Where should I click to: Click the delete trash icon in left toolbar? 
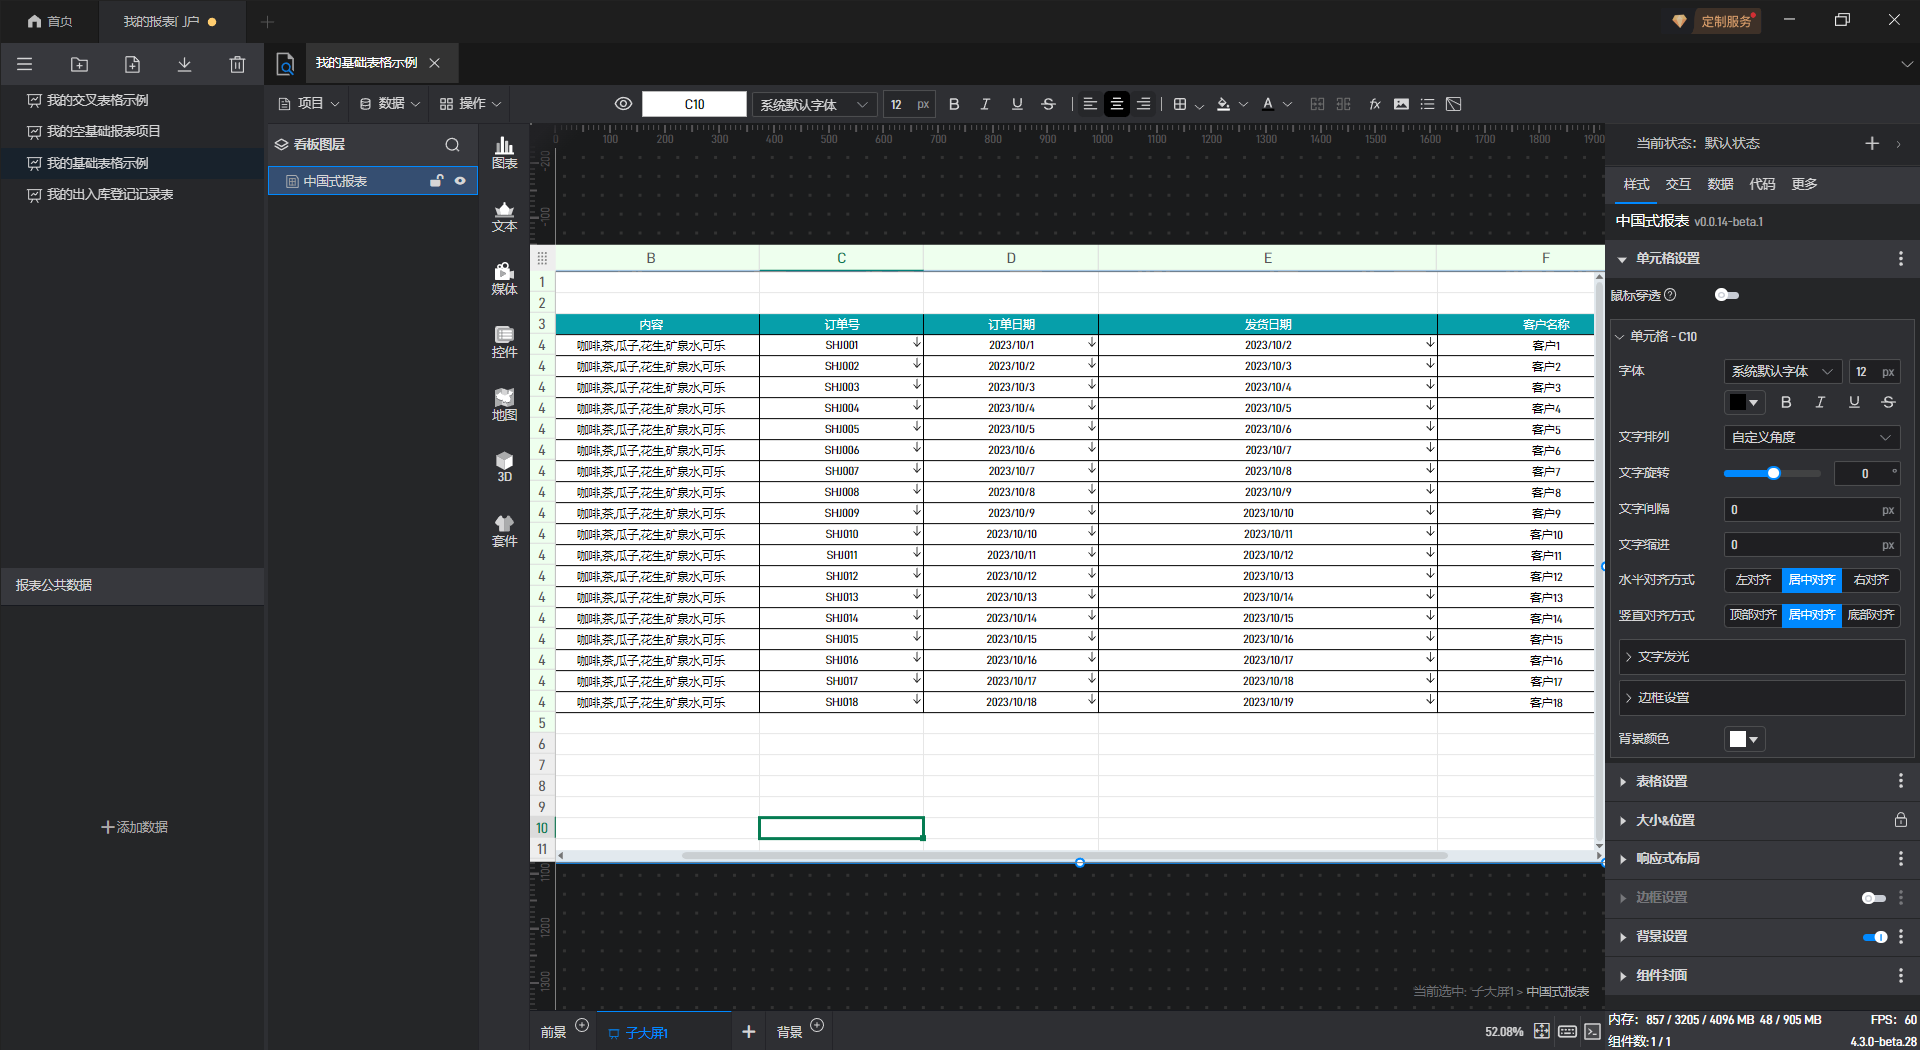pyautogui.click(x=237, y=65)
